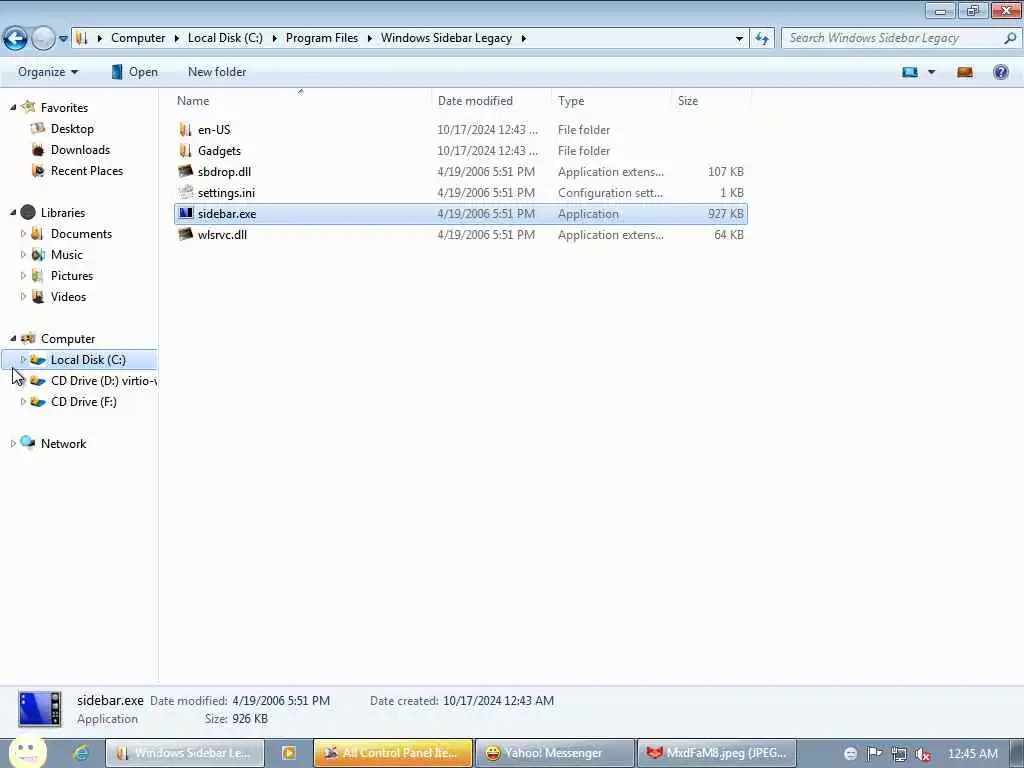This screenshot has width=1024, height=768.
Task: Open the Pictures library
Action: (x=72, y=275)
